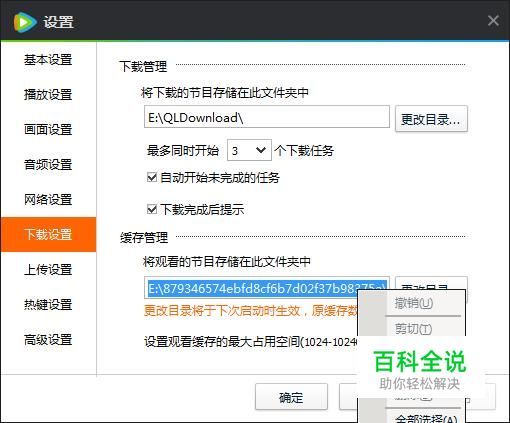Click the 缓存管理 section heading
Image resolution: width=510 pixels, height=423 pixels.
(x=144, y=237)
